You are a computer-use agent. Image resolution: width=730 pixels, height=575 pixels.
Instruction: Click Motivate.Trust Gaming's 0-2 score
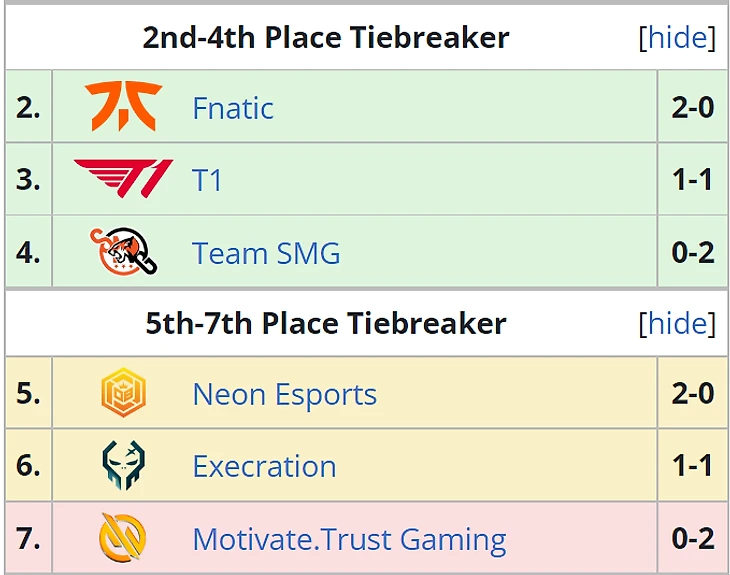[x=692, y=540]
